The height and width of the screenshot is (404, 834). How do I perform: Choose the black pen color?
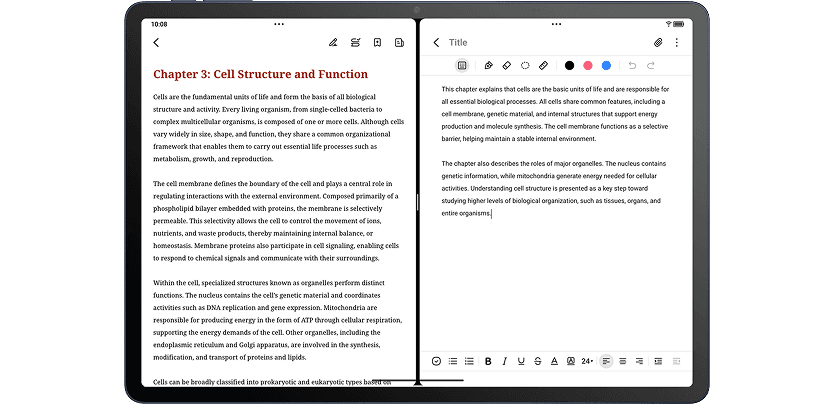click(x=570, y=65)
